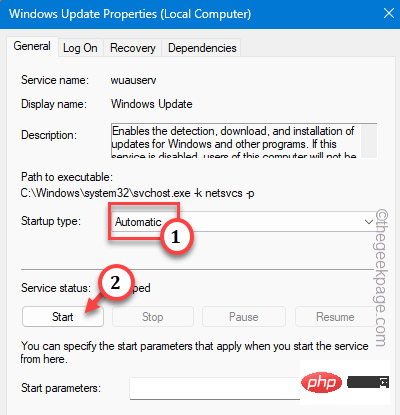Start the Windows Update service
Viewport: 400px width, 415px height.
point(63,316)
